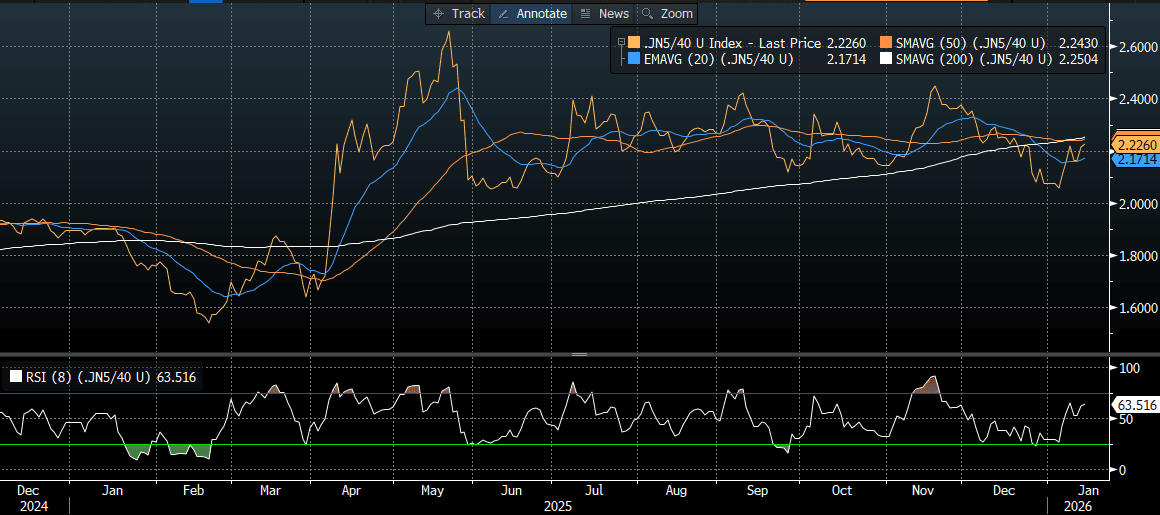Viewport: 1160px width, 515px height.
Task: Click the 63.516 RSI value tag
Action: [1136, 405]
